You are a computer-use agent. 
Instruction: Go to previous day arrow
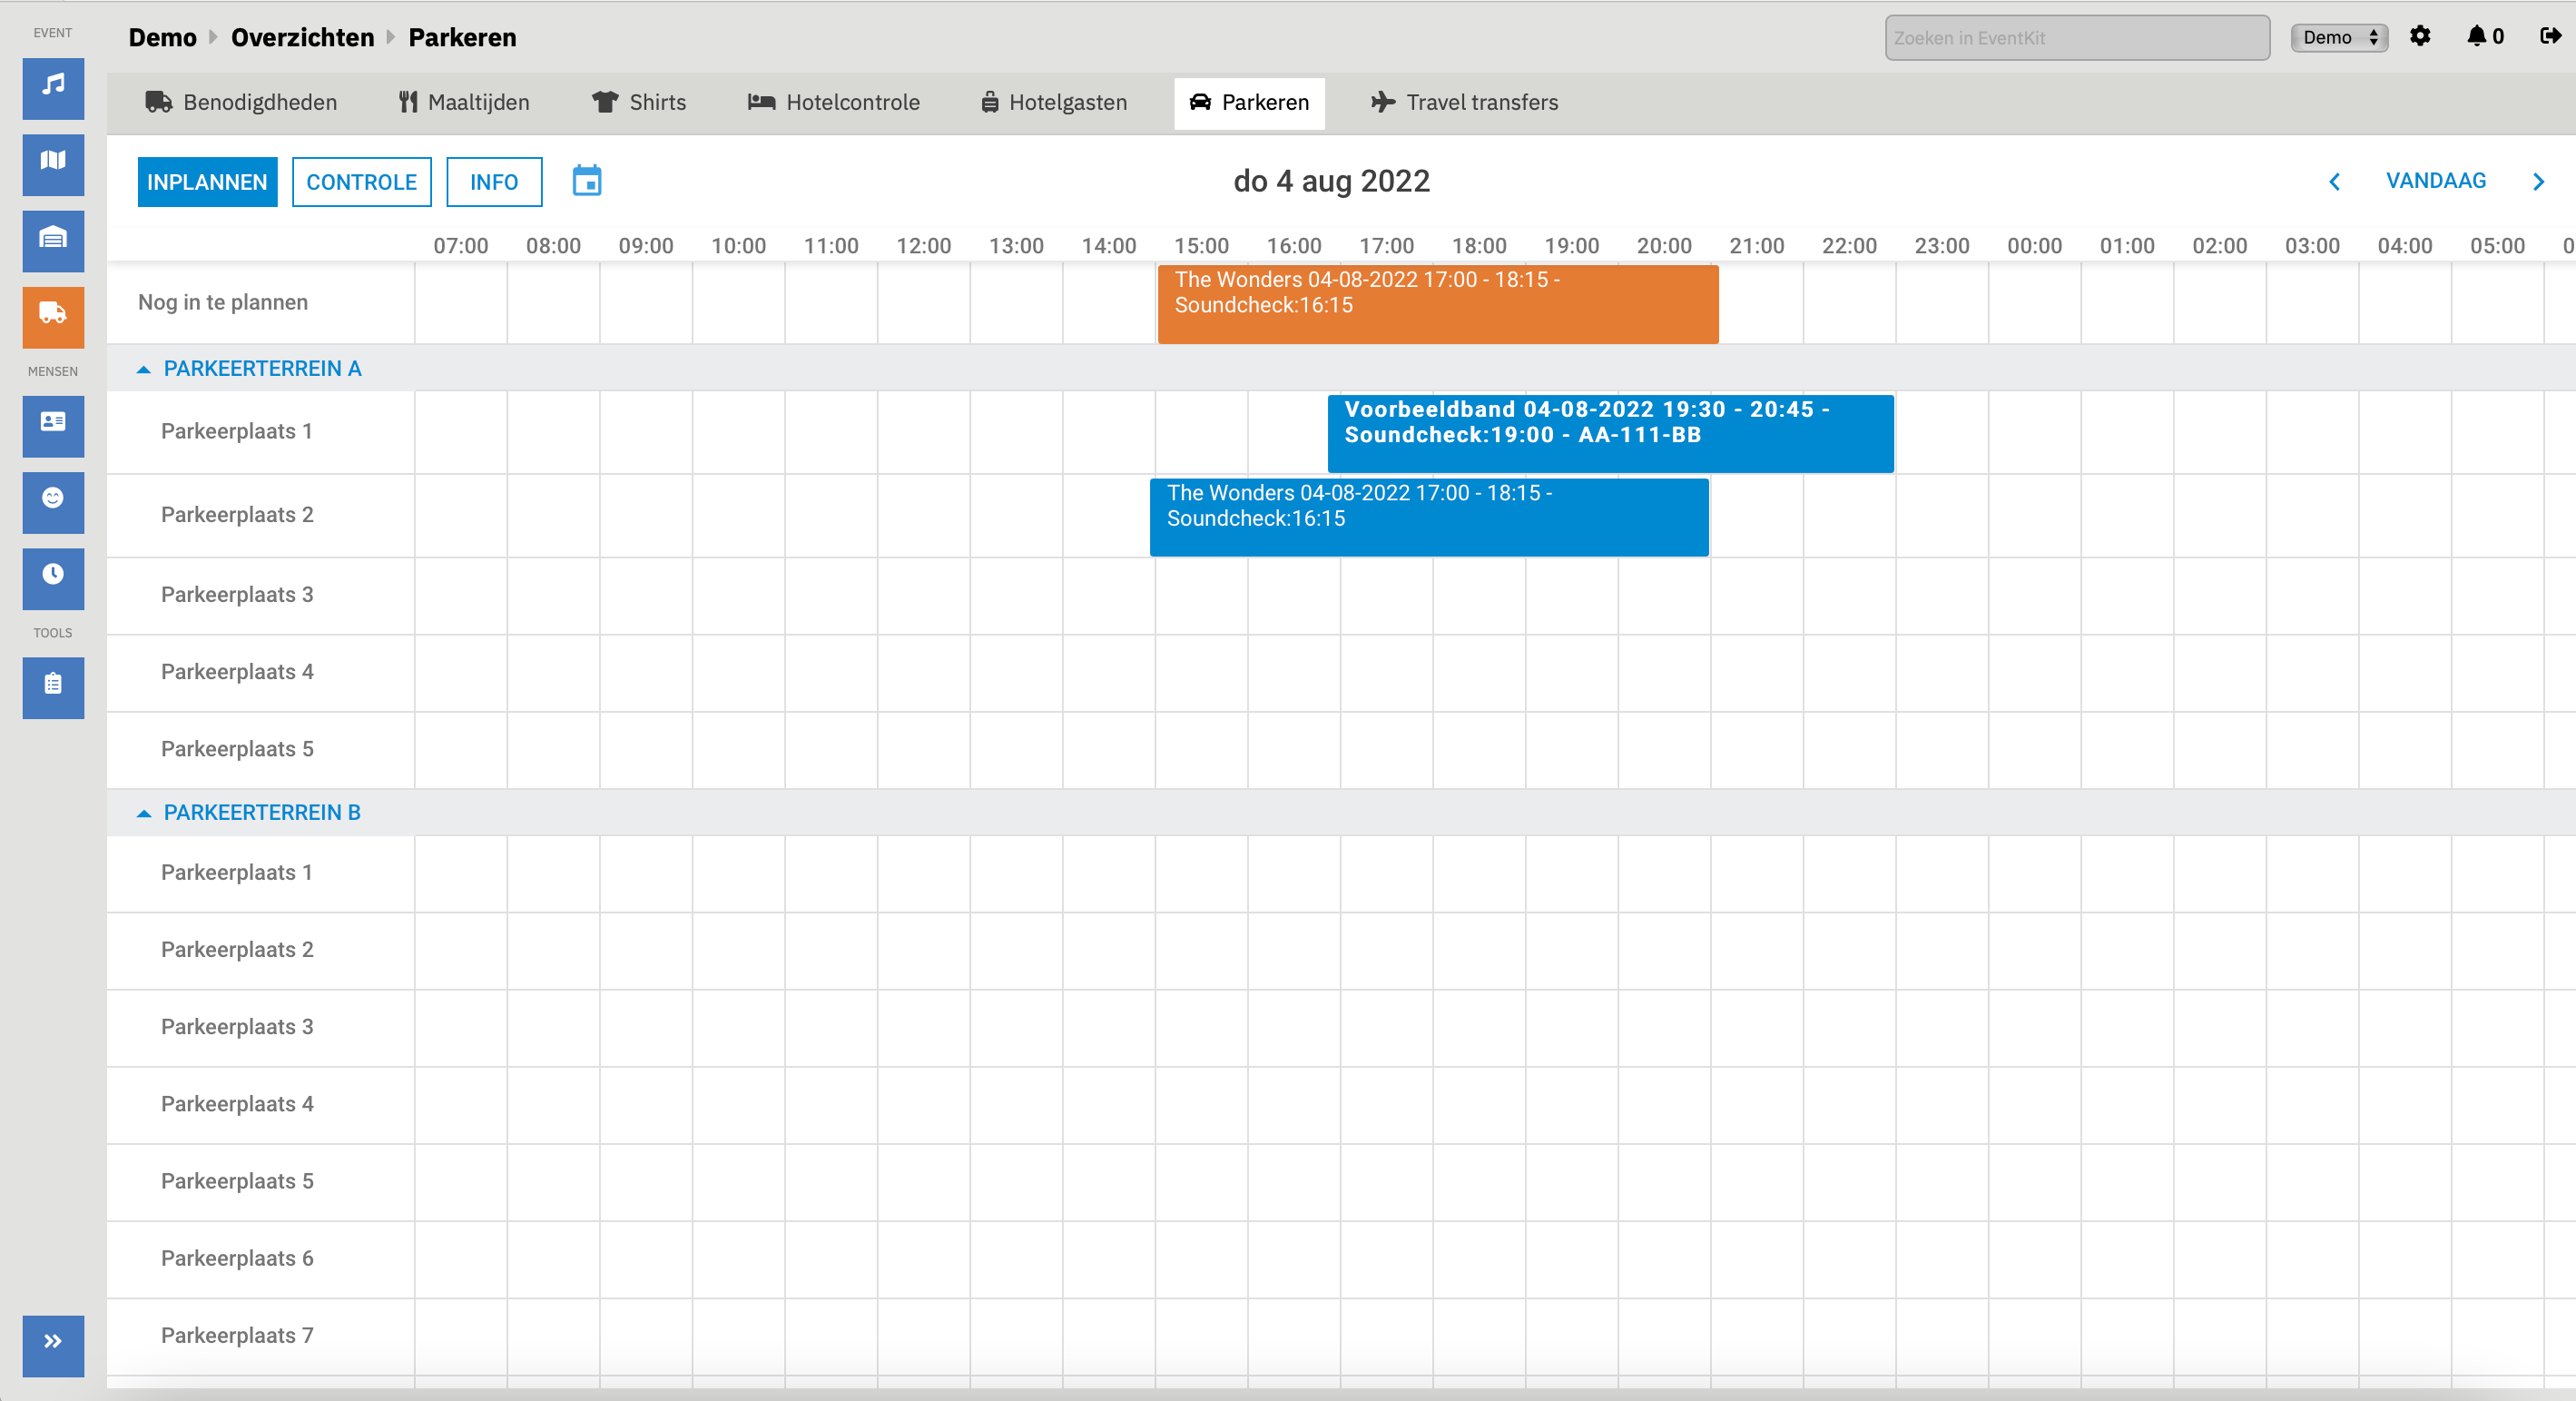pyautogui.click(x=2334, y=181)
